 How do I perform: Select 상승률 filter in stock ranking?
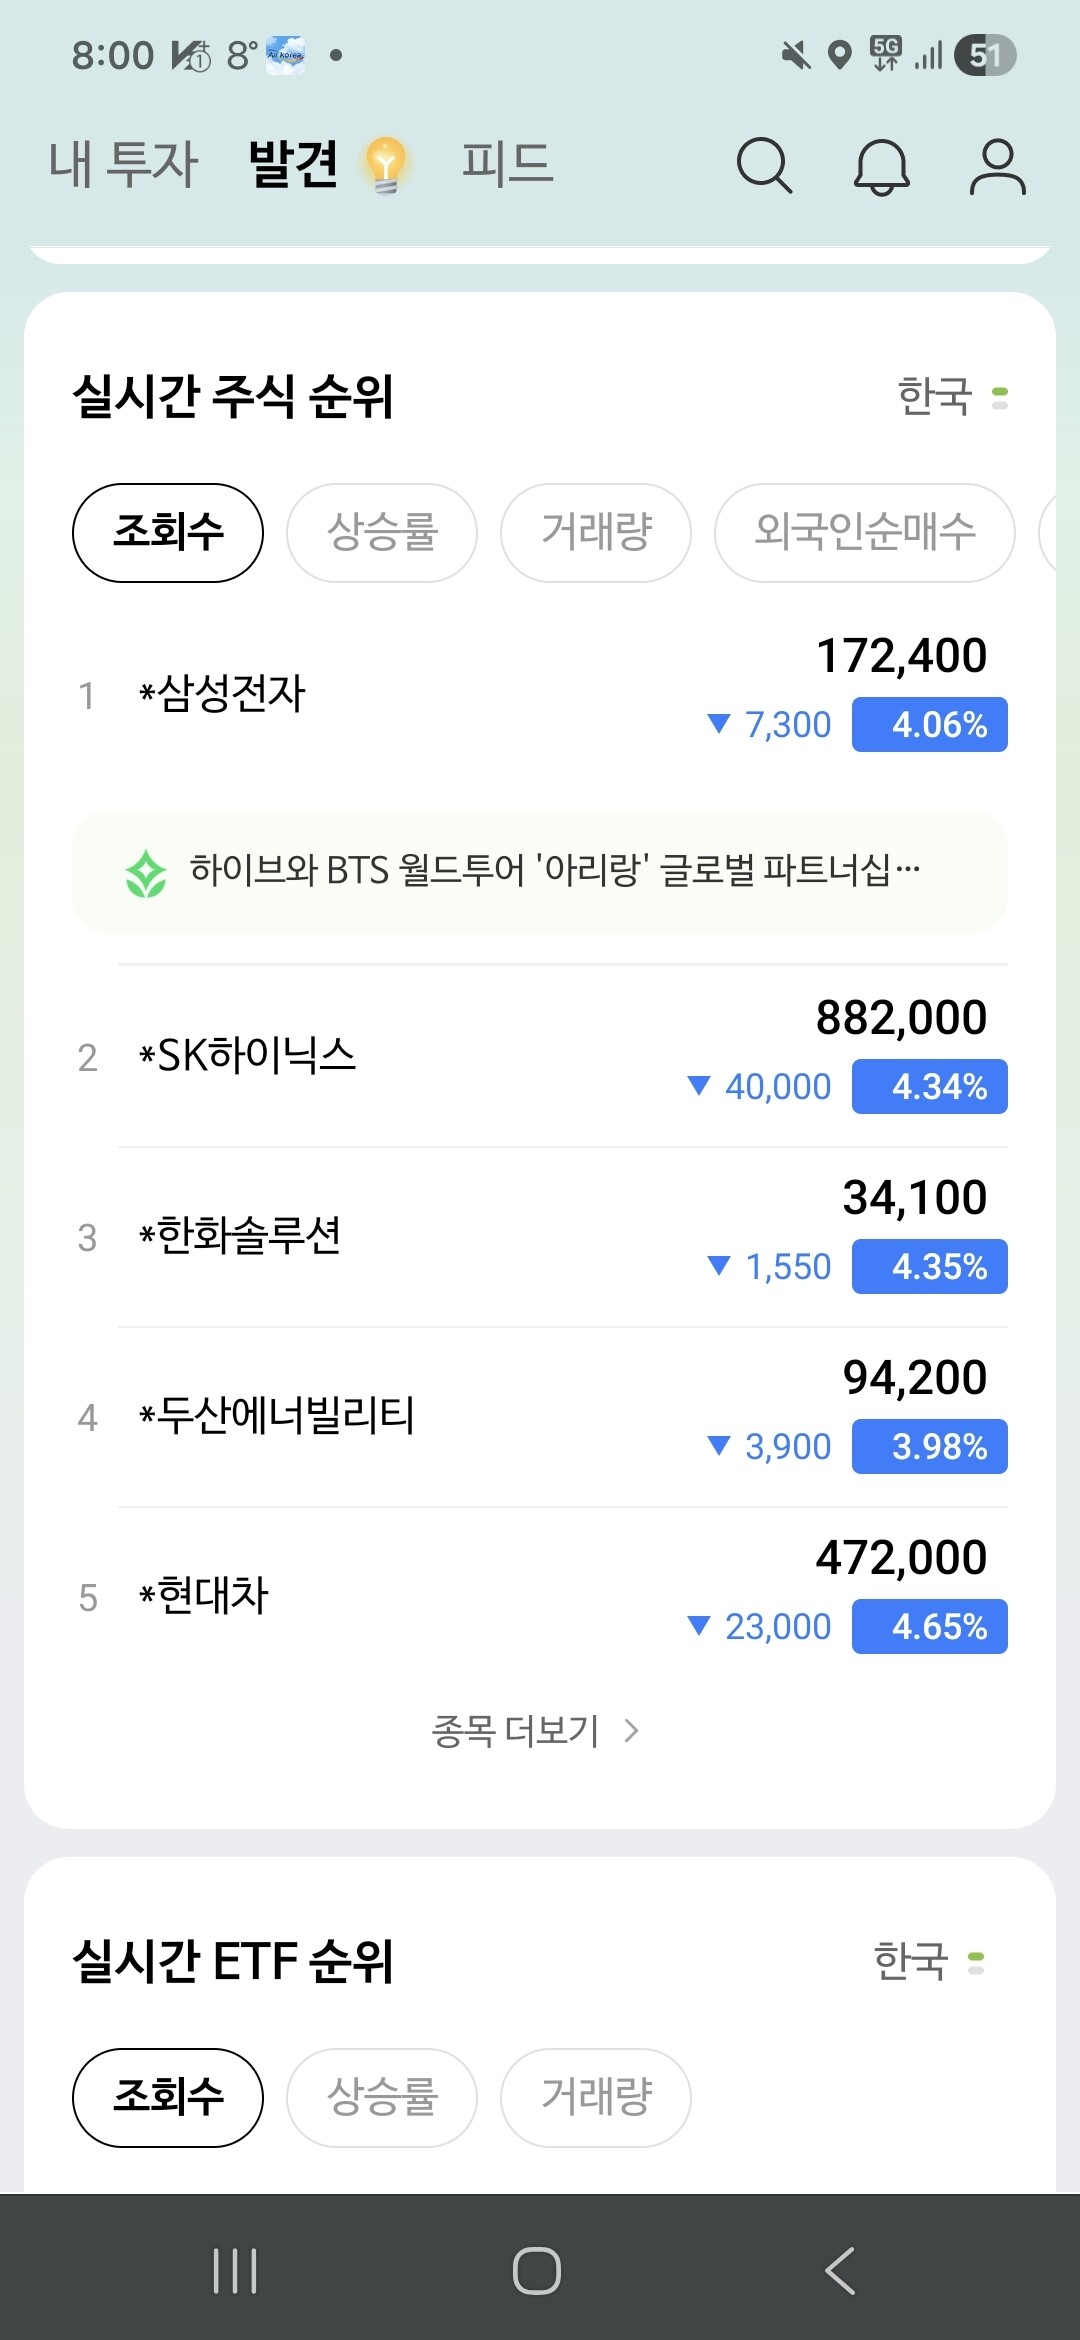[382, 532]
